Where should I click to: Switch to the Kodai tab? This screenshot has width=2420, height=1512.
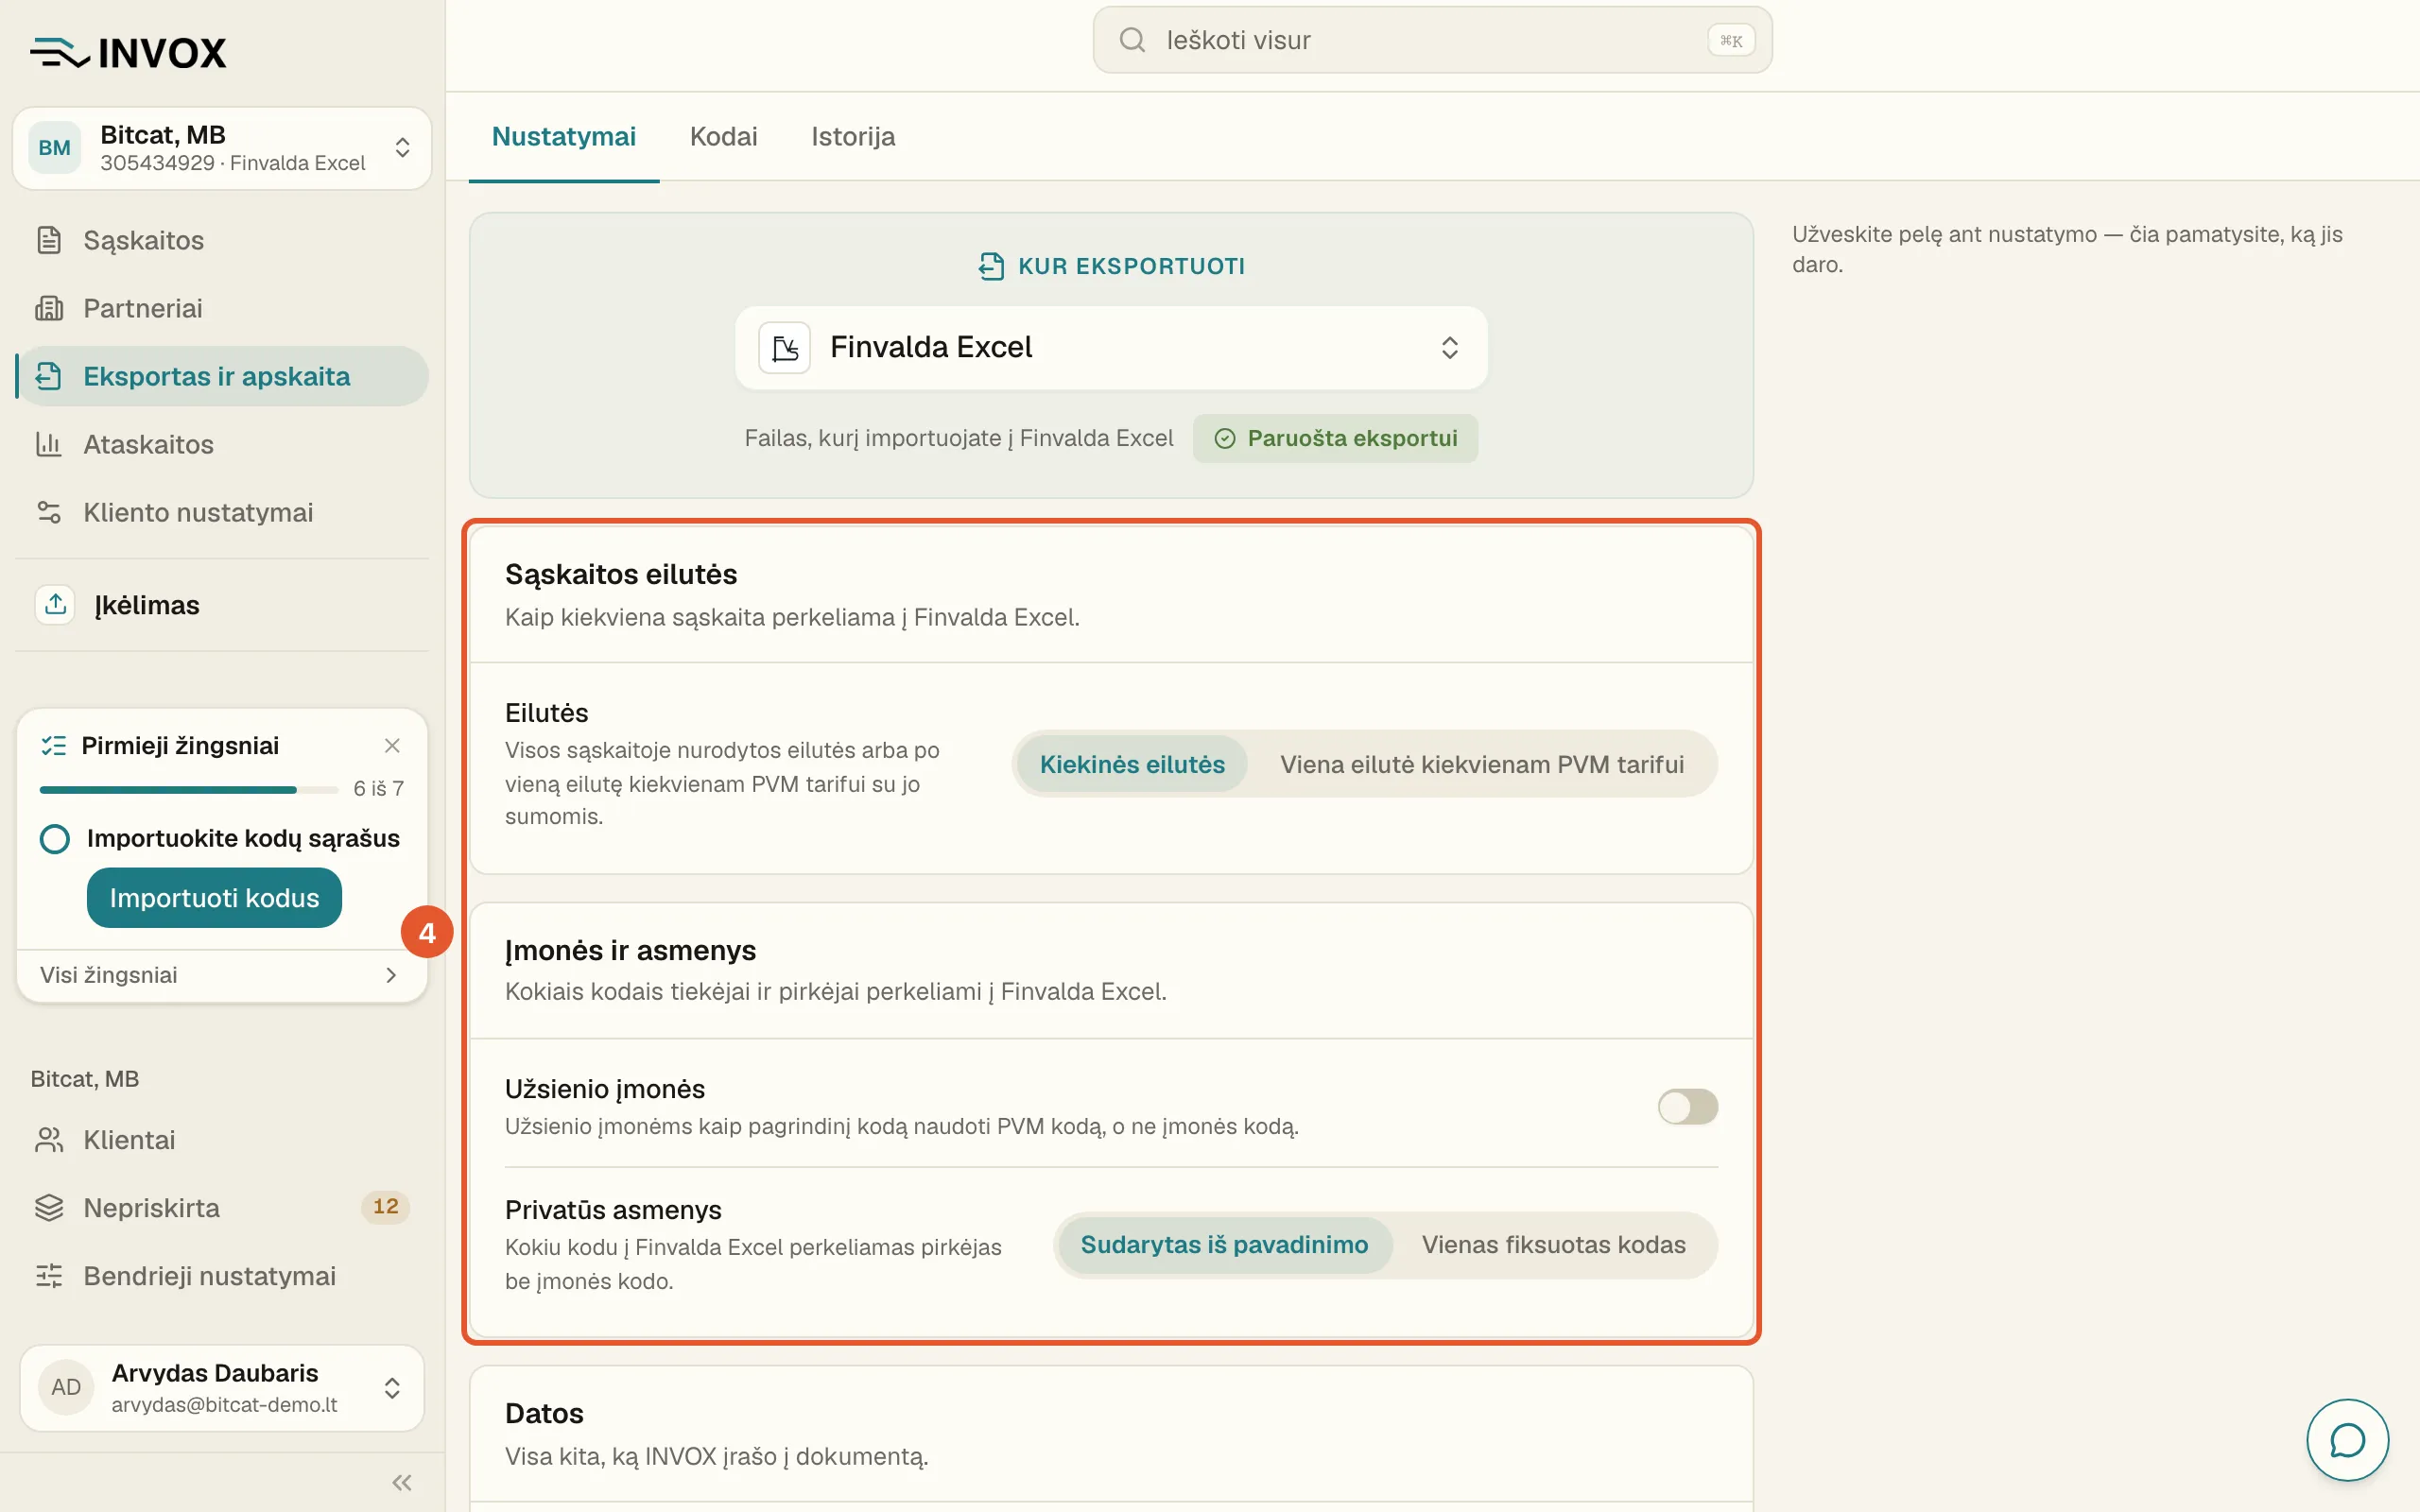[723, 137]
